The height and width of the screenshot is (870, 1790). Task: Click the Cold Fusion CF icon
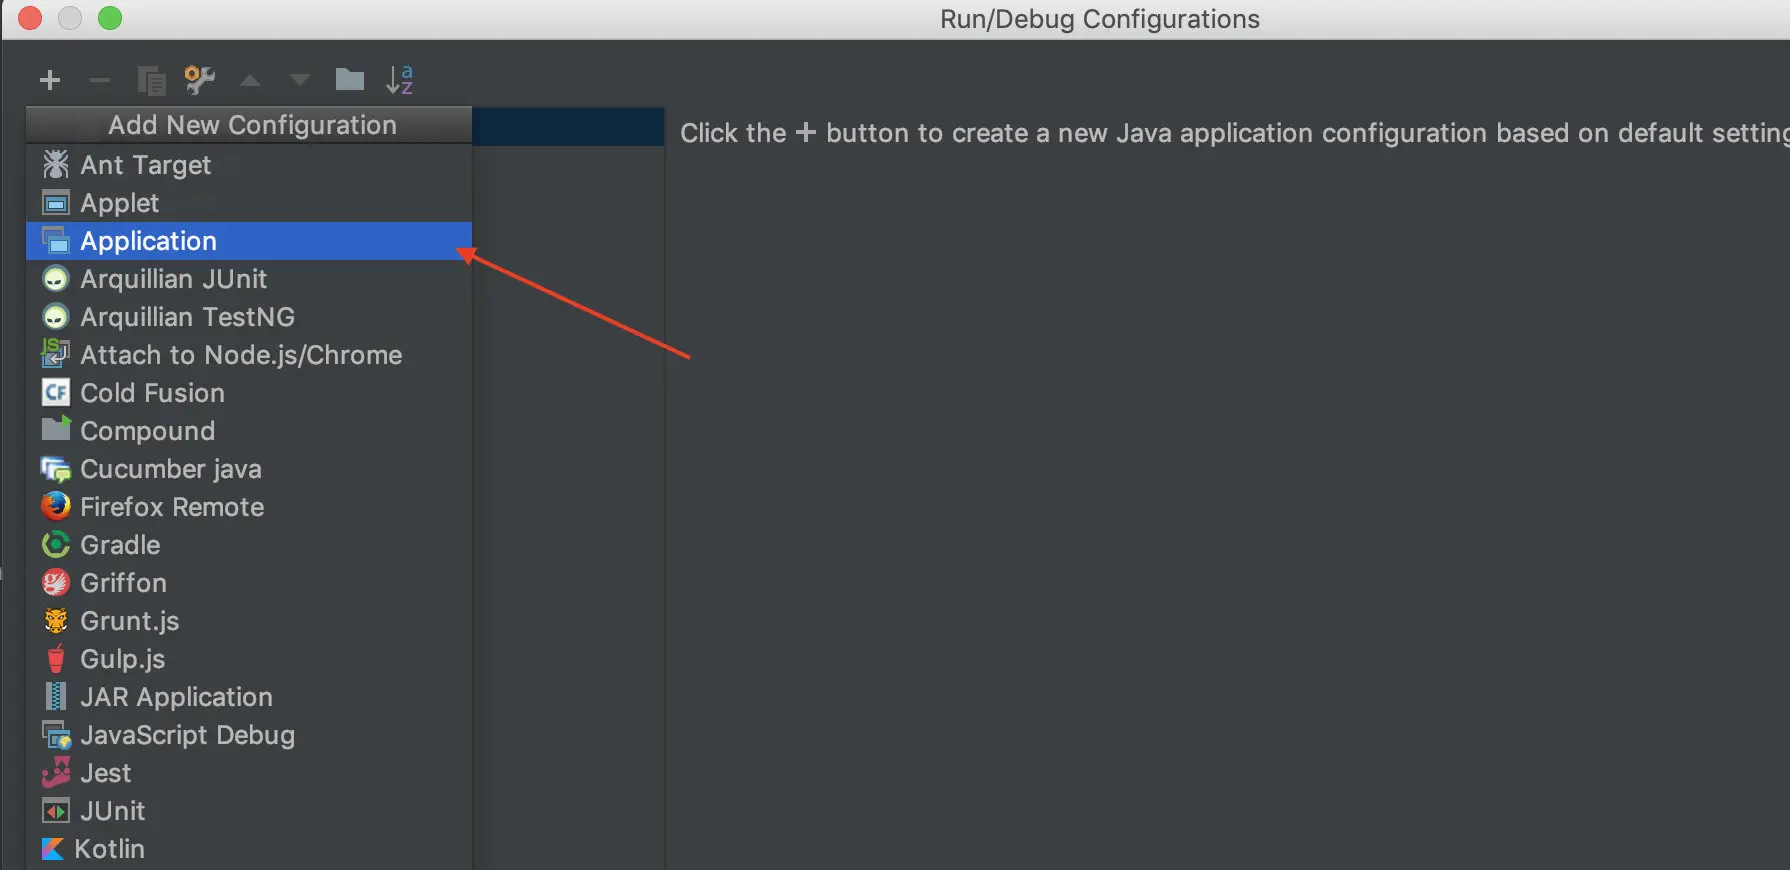(56, 393)
